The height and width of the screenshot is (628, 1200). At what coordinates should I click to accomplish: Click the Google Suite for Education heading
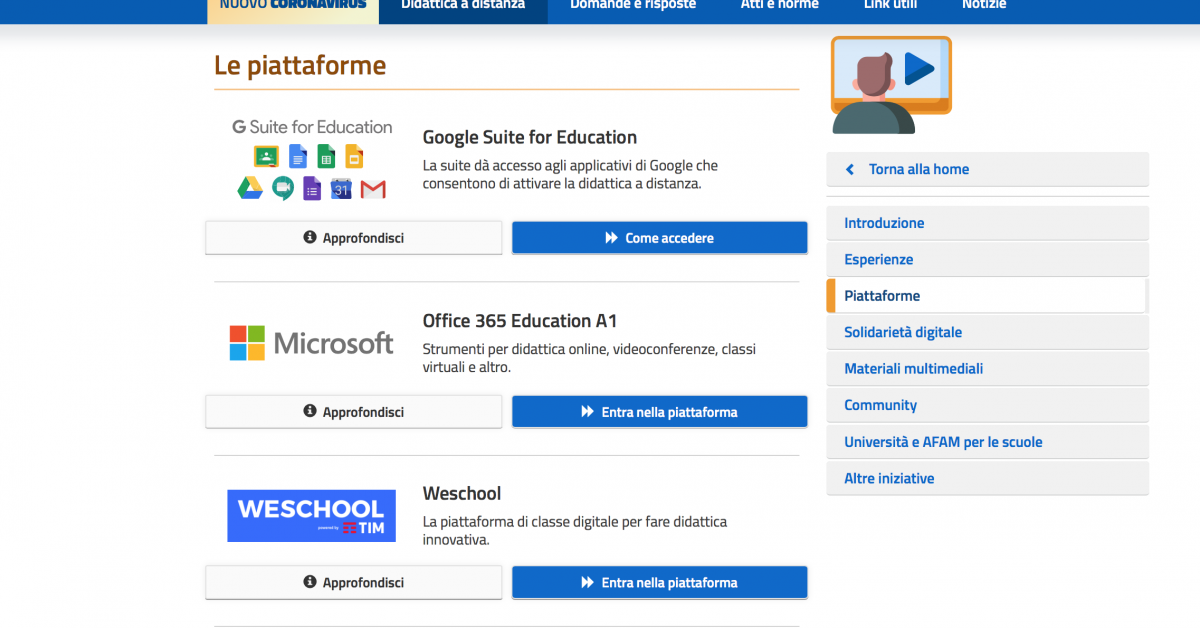[x=530, y=137]
